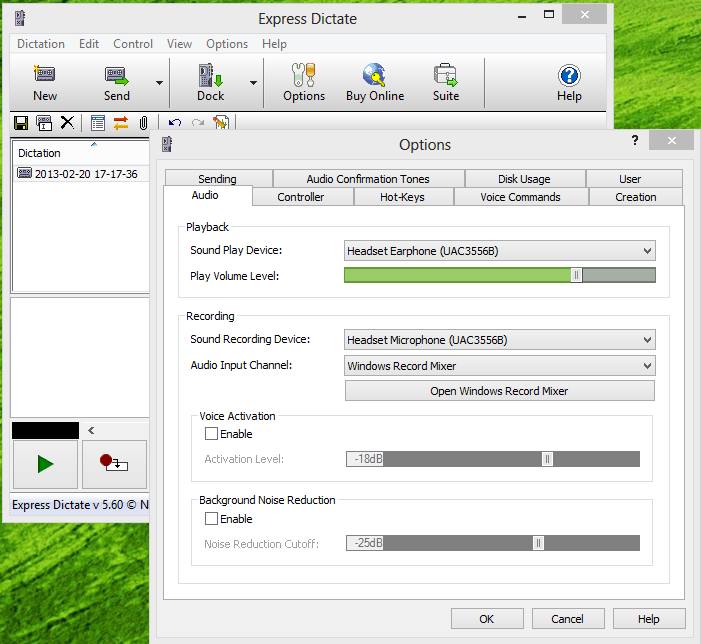The height and width of the screenshot is (644, 701).
Task: Click the question mark help icon in Options
Action: (635, 140)
